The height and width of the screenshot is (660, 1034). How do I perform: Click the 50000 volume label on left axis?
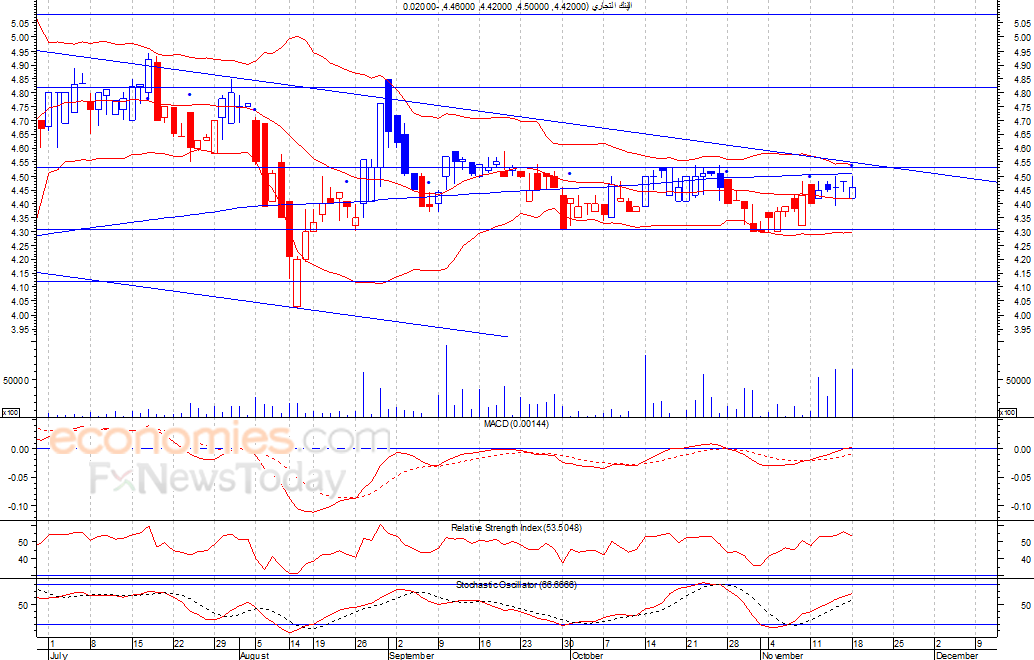click(x=16, y=380)
